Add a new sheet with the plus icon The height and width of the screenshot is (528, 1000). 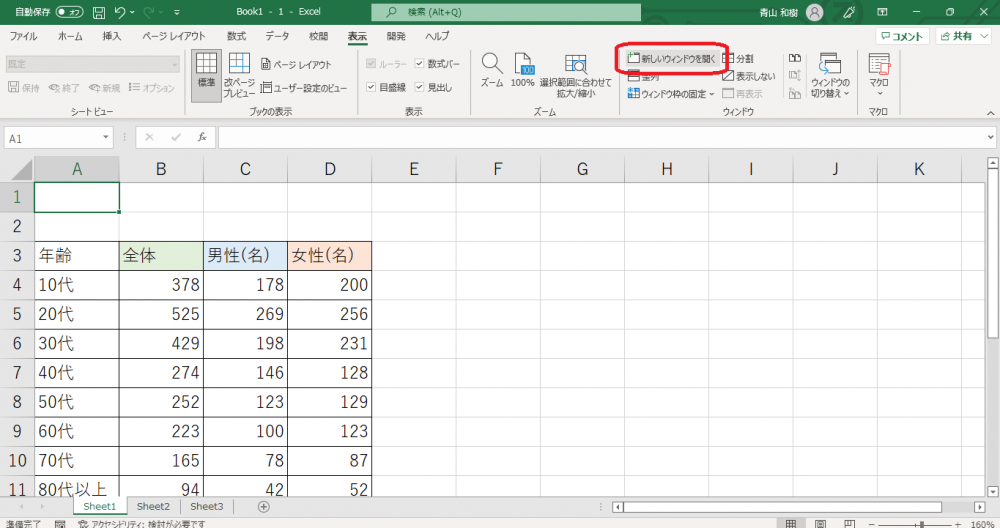coord(263,507)
